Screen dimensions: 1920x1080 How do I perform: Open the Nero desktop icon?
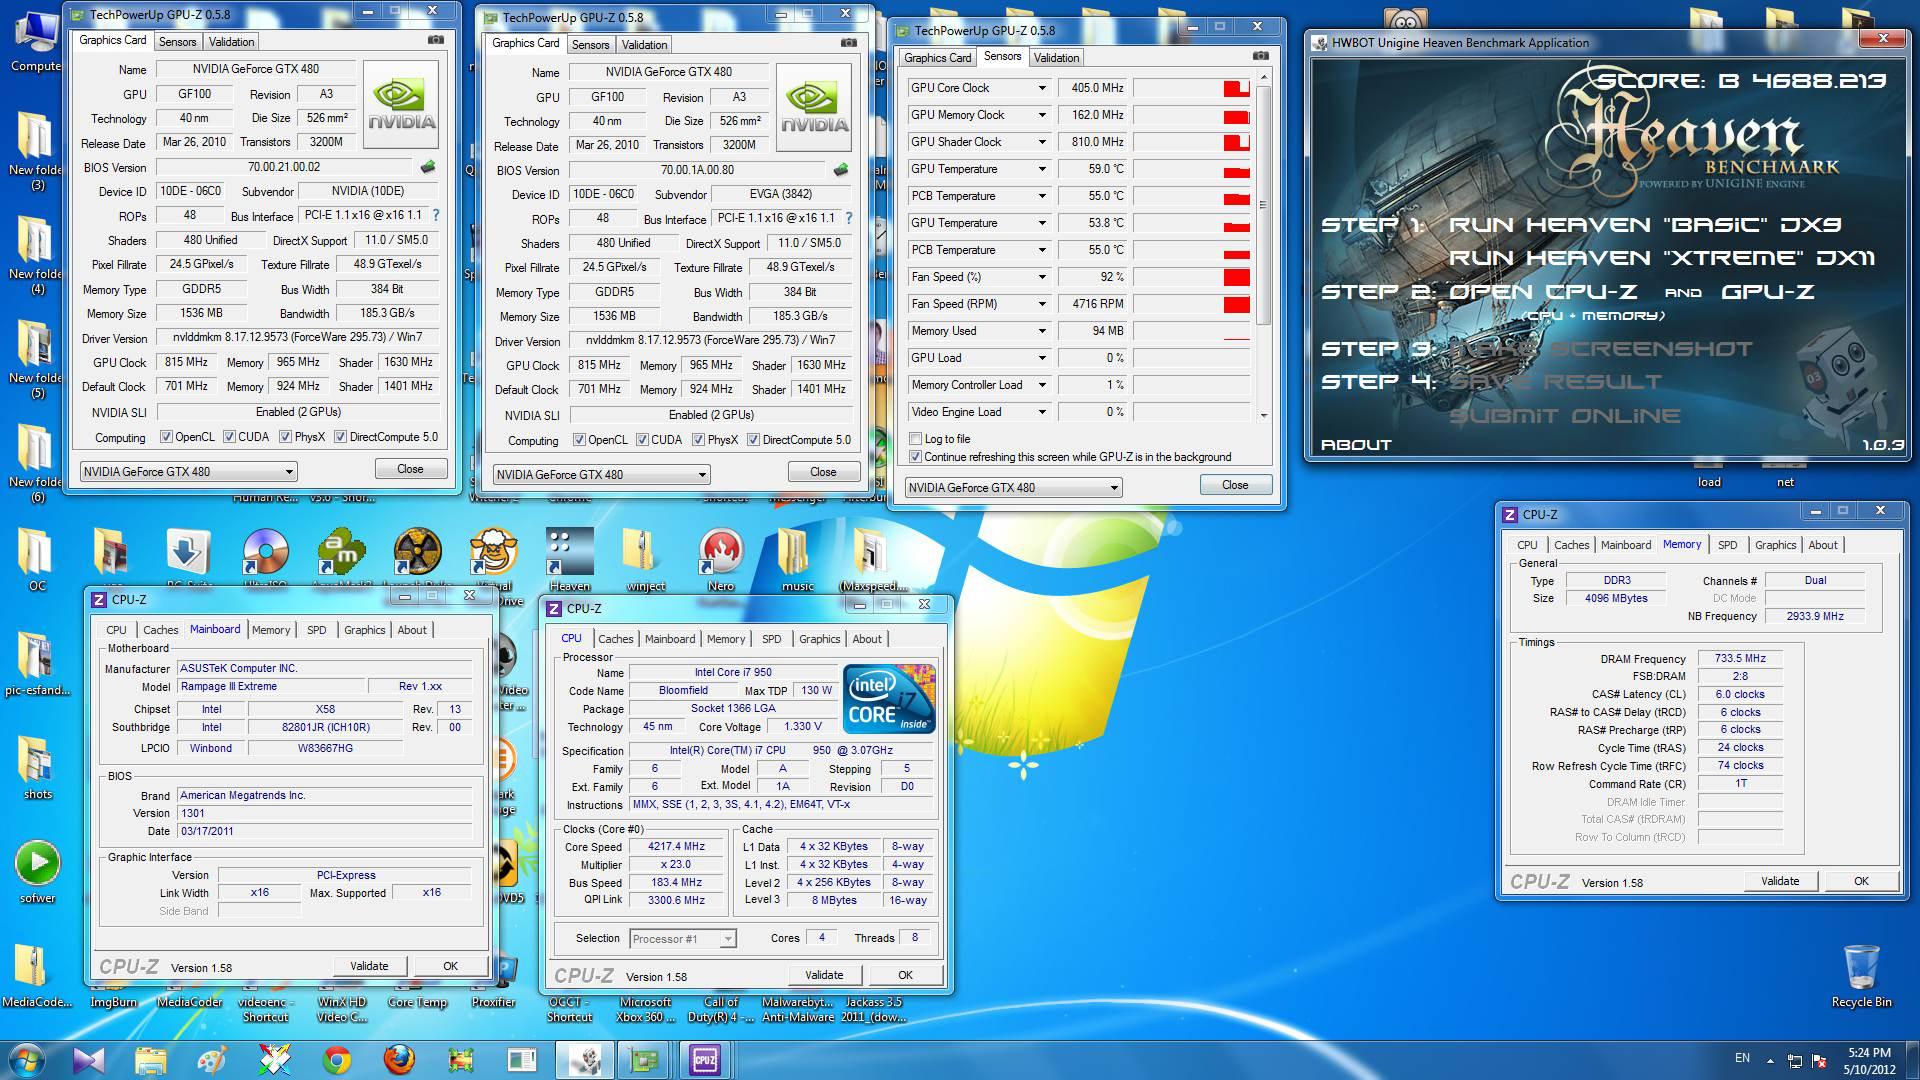click(721, 560)
